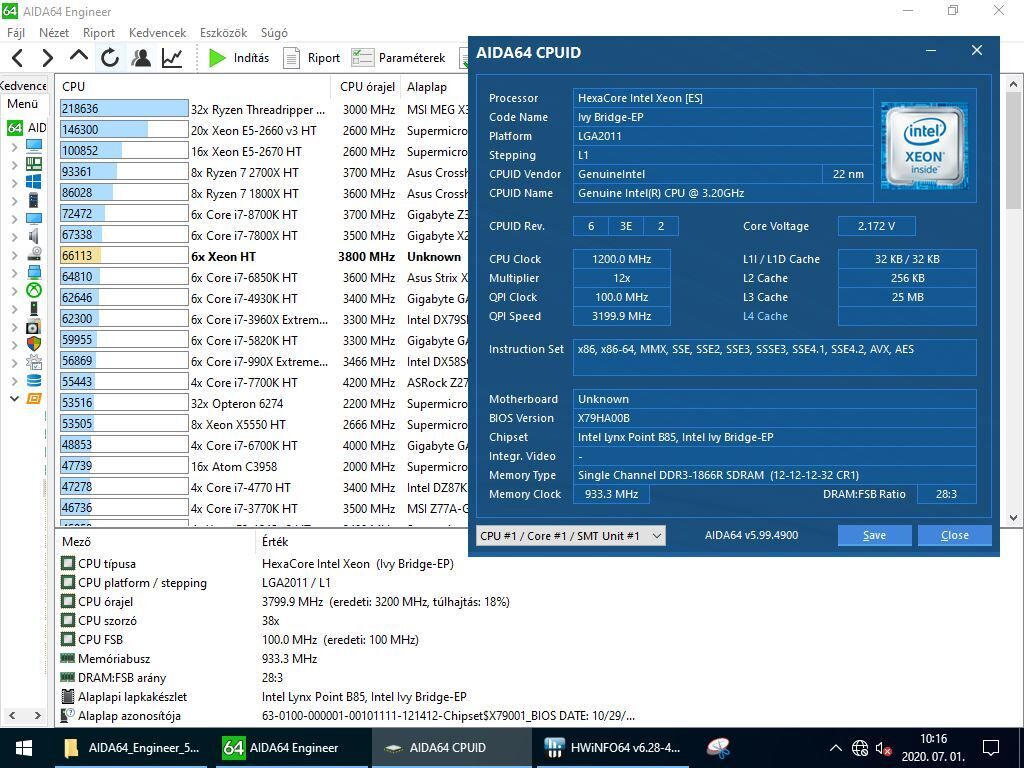Switch to the Menü tab in the sidebar
The image size is (1024, 768).
pyautogui.click(x=23, y=104)
